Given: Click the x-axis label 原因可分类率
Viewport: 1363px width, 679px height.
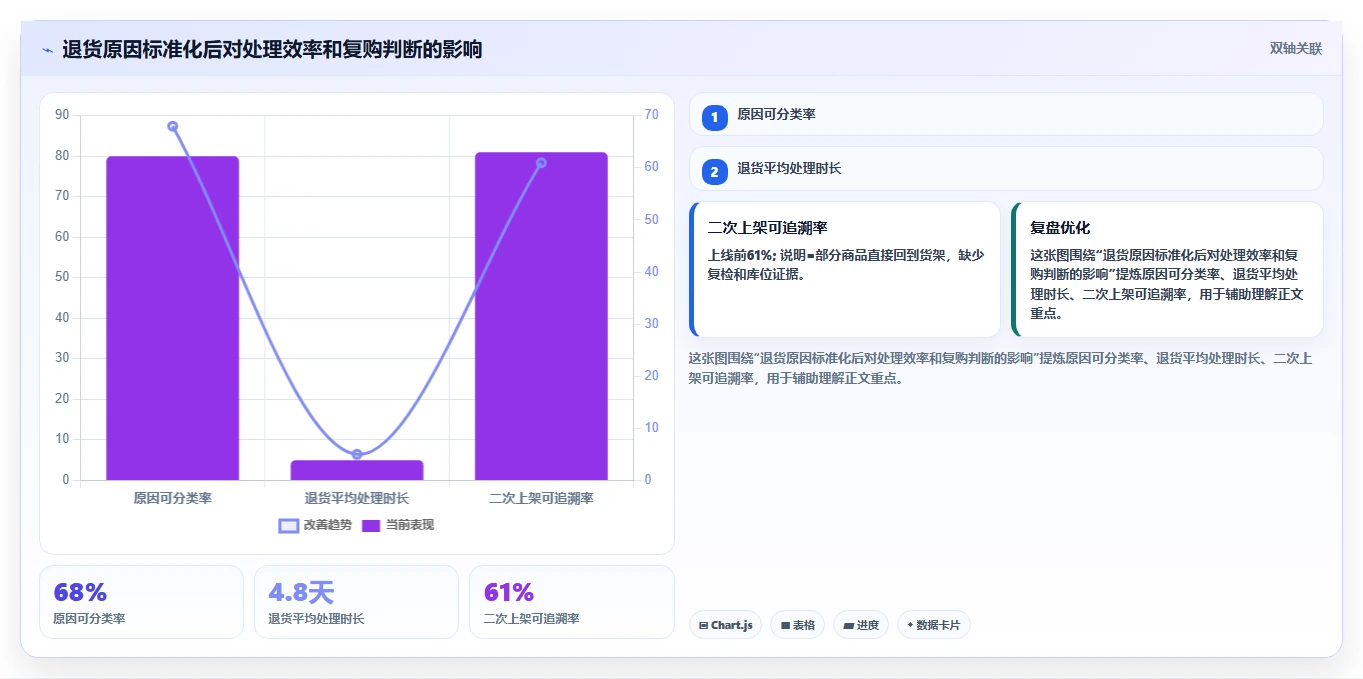Looking at the screenshot, I should 173,497.
